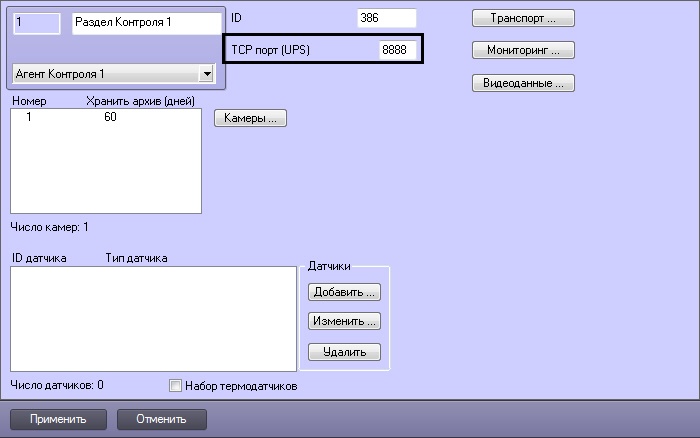This screenshot has height=438, width=700.
Task: Open the Мониторинг settings
Action: point(523,49)
